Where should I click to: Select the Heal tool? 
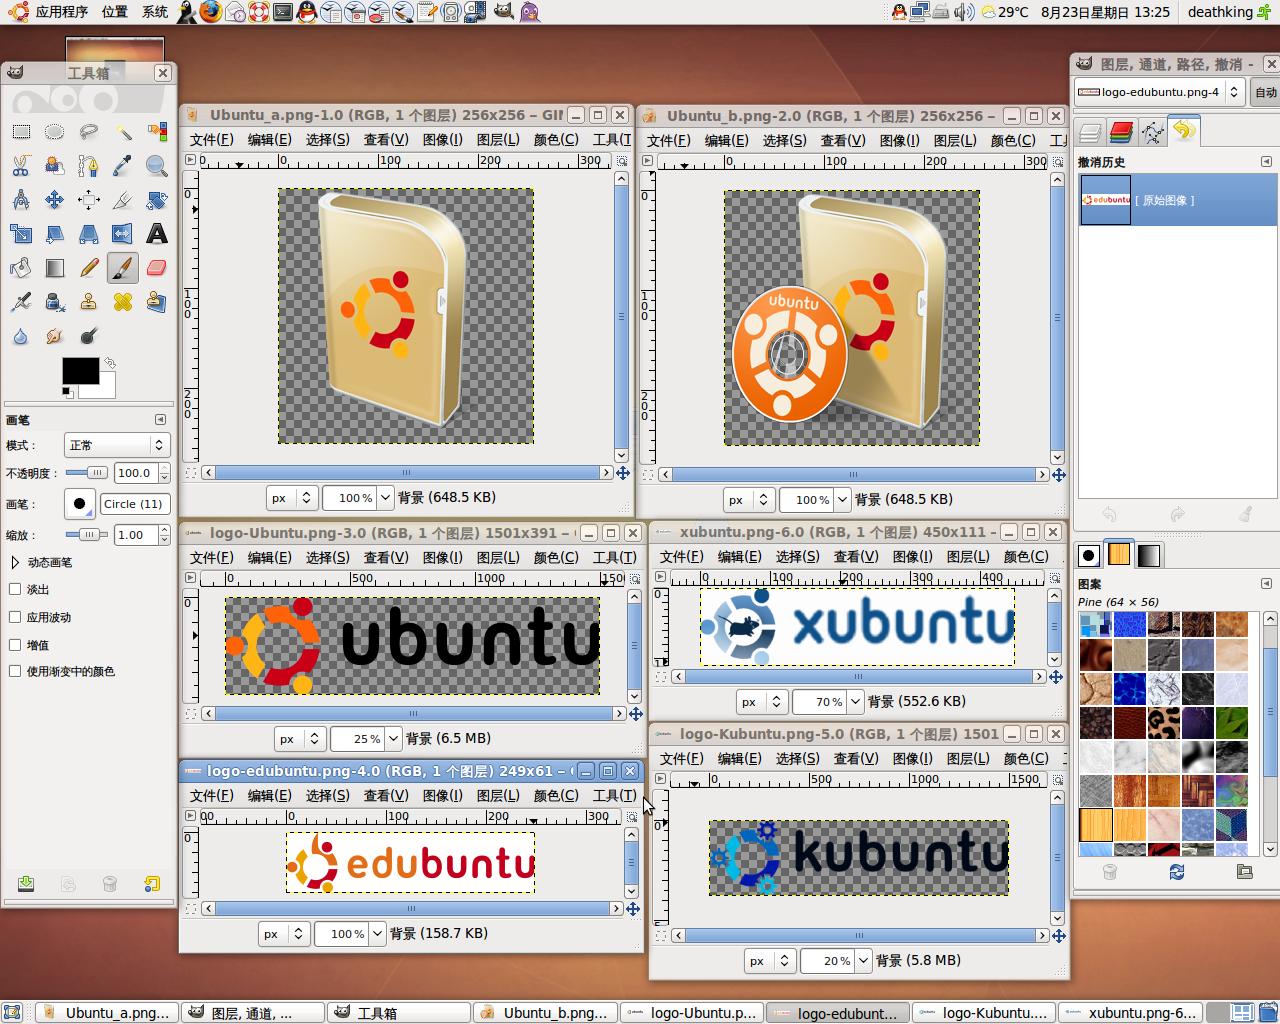123,302
